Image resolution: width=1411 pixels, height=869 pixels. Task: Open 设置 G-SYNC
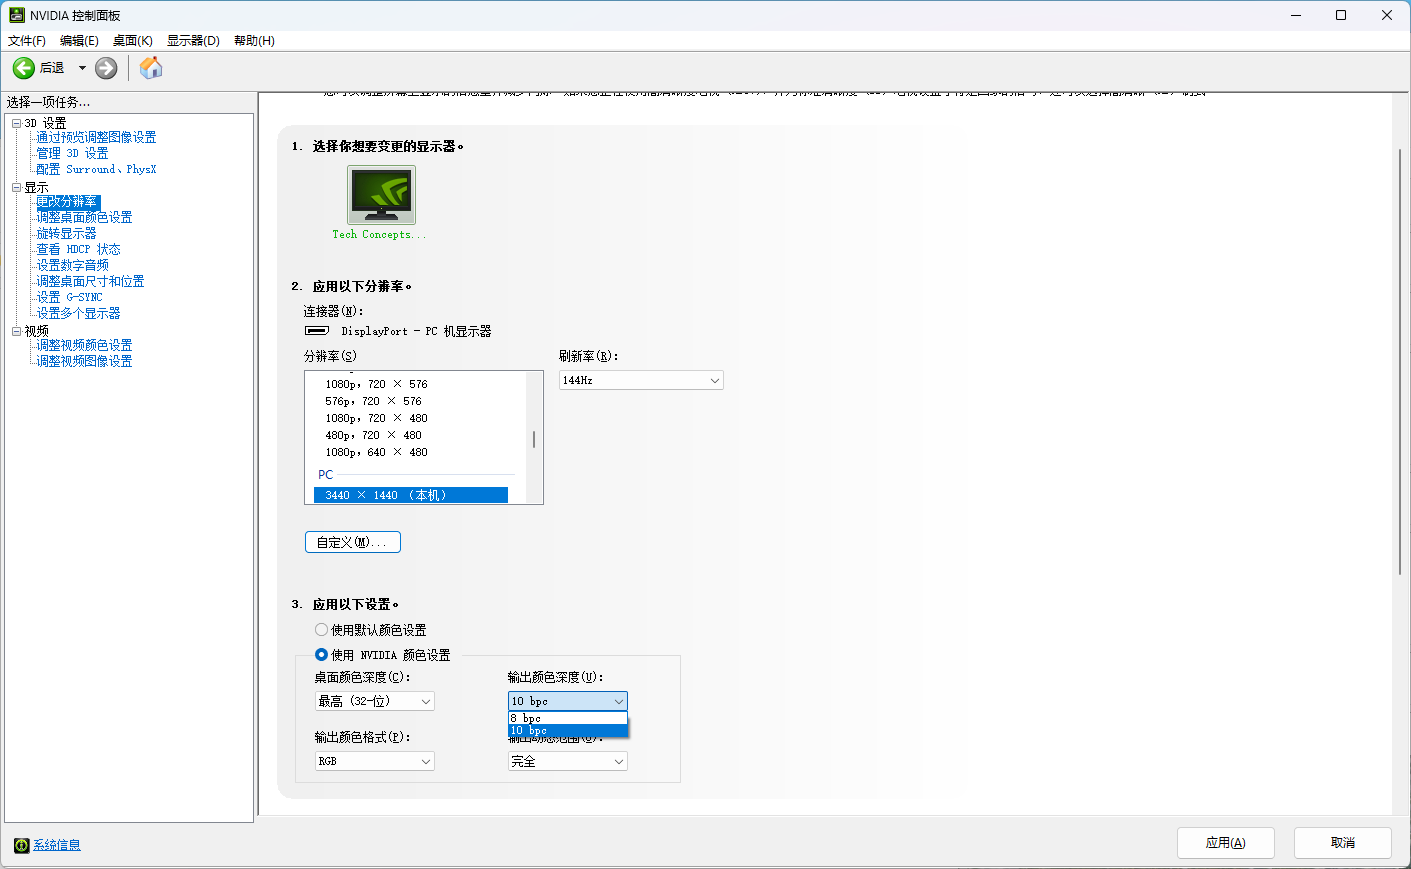click(x=69, y=298)
